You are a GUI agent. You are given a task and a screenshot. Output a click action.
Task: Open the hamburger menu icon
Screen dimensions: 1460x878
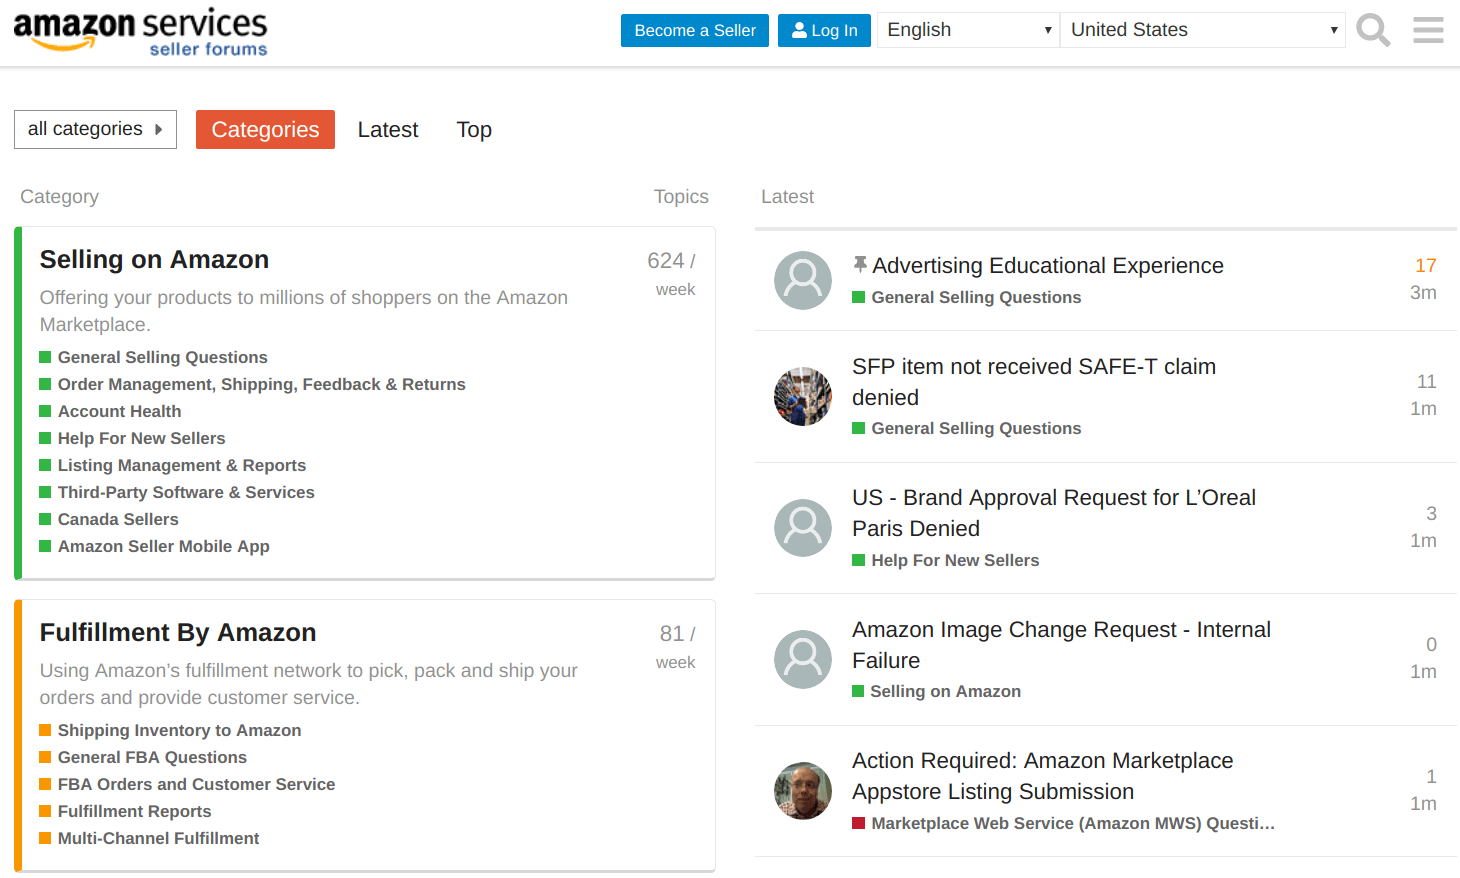click(1428, 30)
